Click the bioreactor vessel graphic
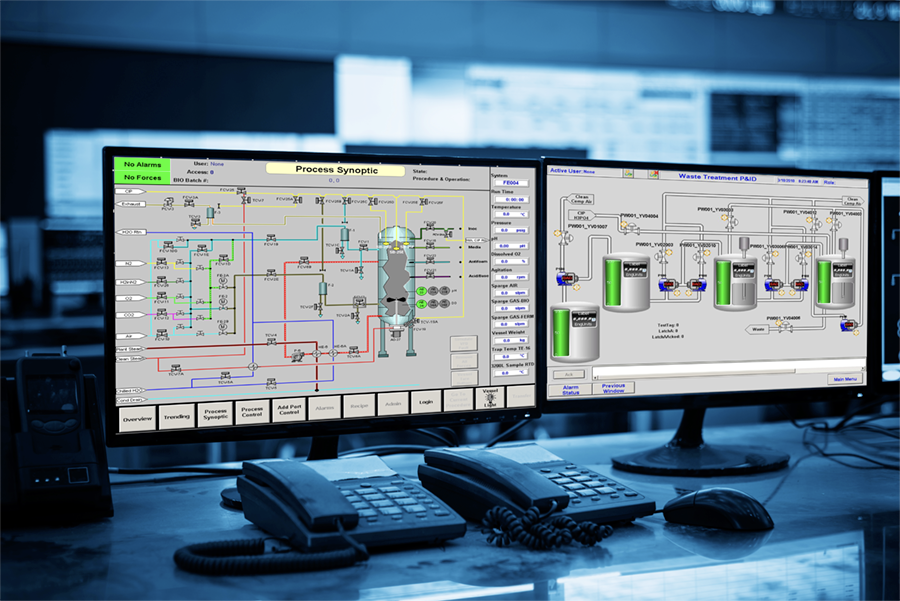The width and height of the screenshot is (900, 601). tap(396, 281)
